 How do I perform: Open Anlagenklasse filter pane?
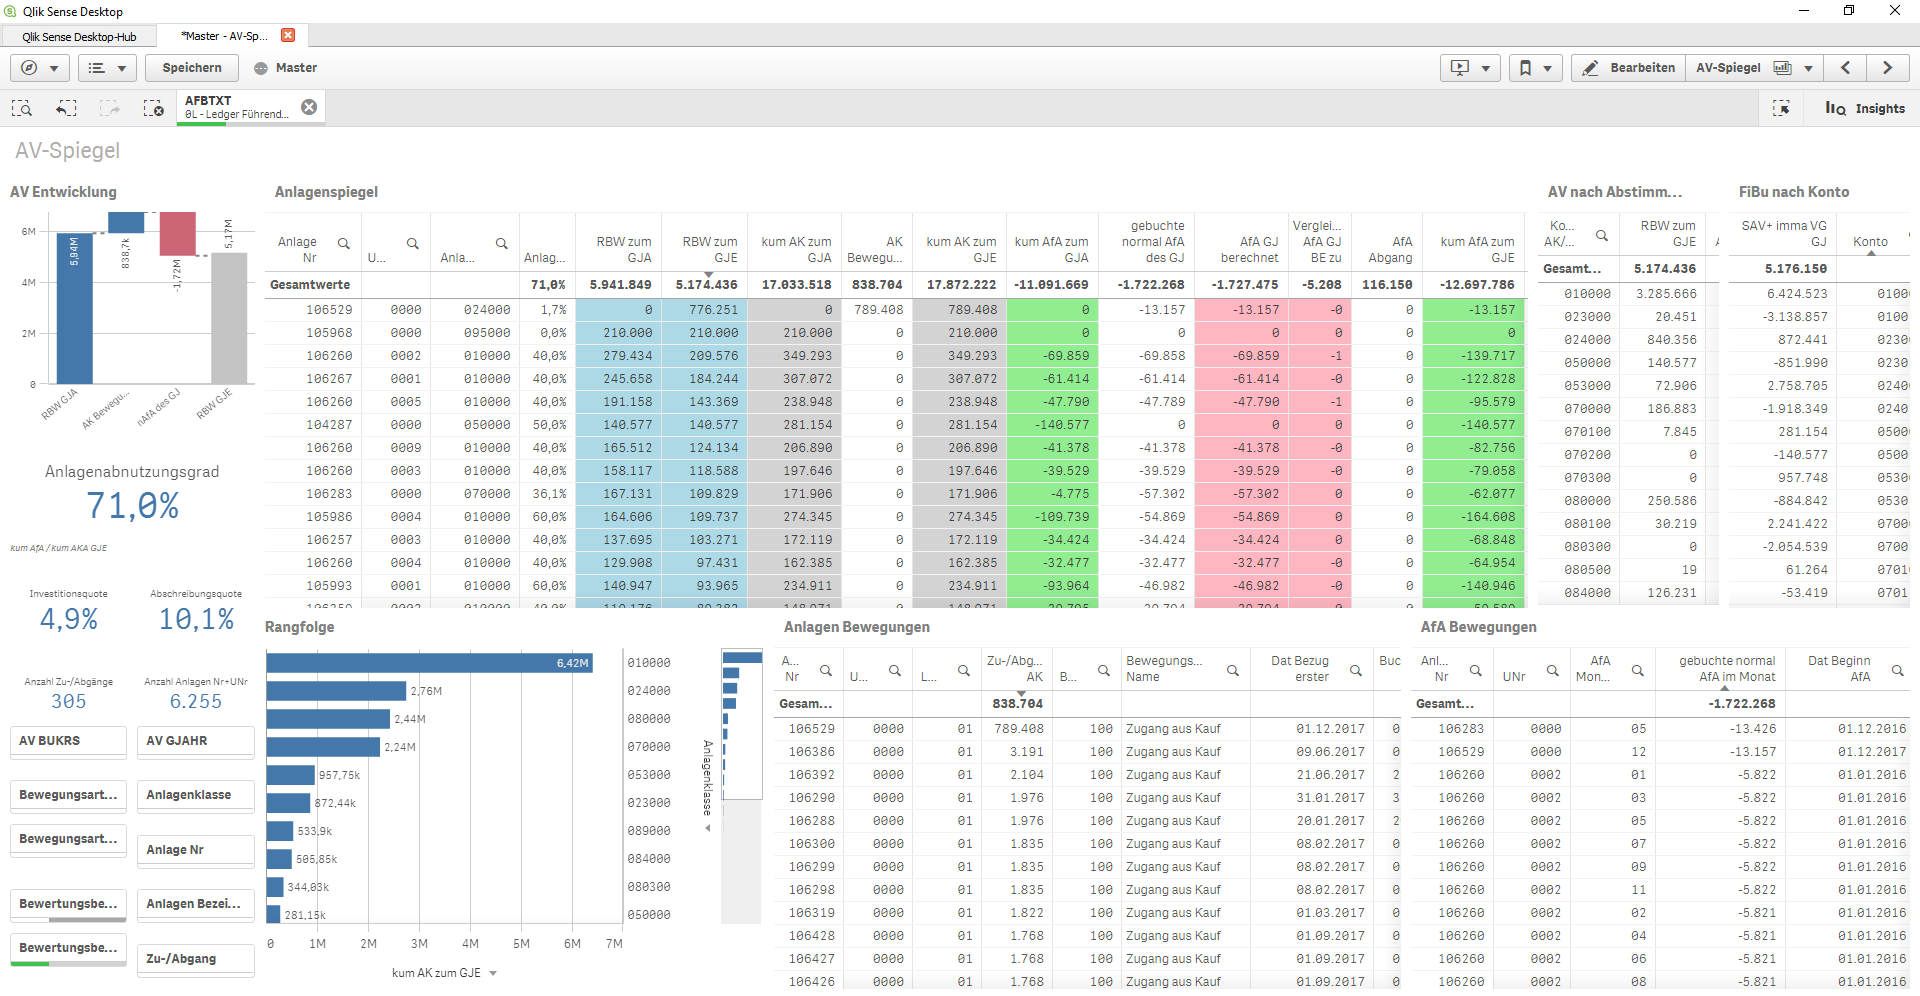(195, 795)
